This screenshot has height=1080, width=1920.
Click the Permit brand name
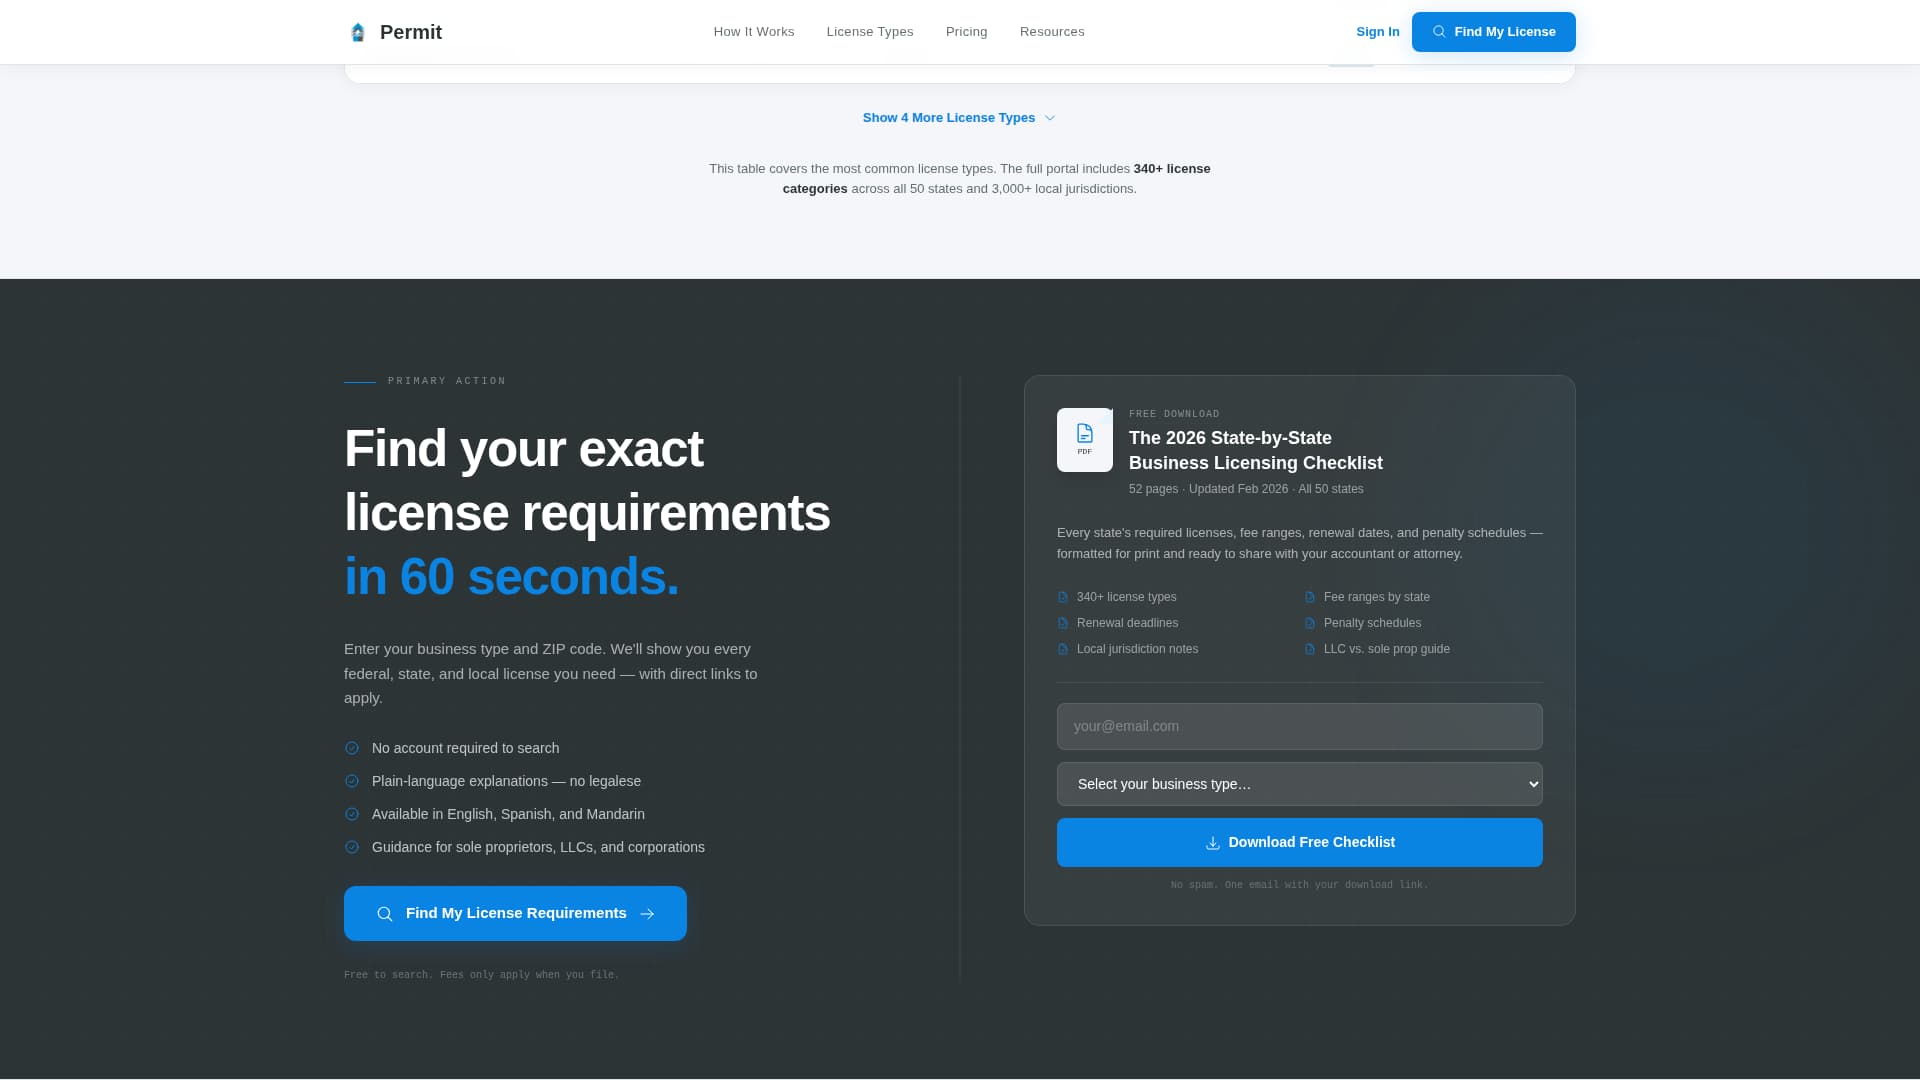(411, 32)
